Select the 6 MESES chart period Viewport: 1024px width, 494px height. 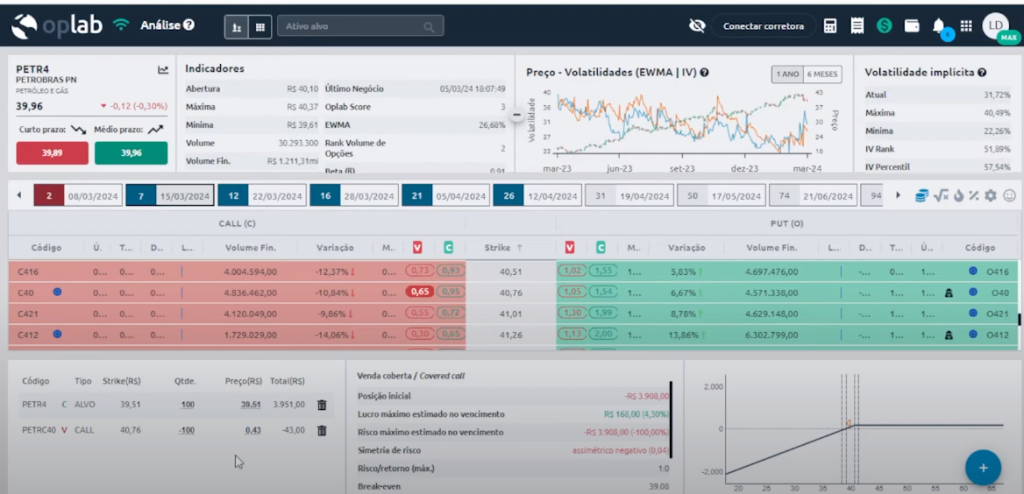point(824,74)
